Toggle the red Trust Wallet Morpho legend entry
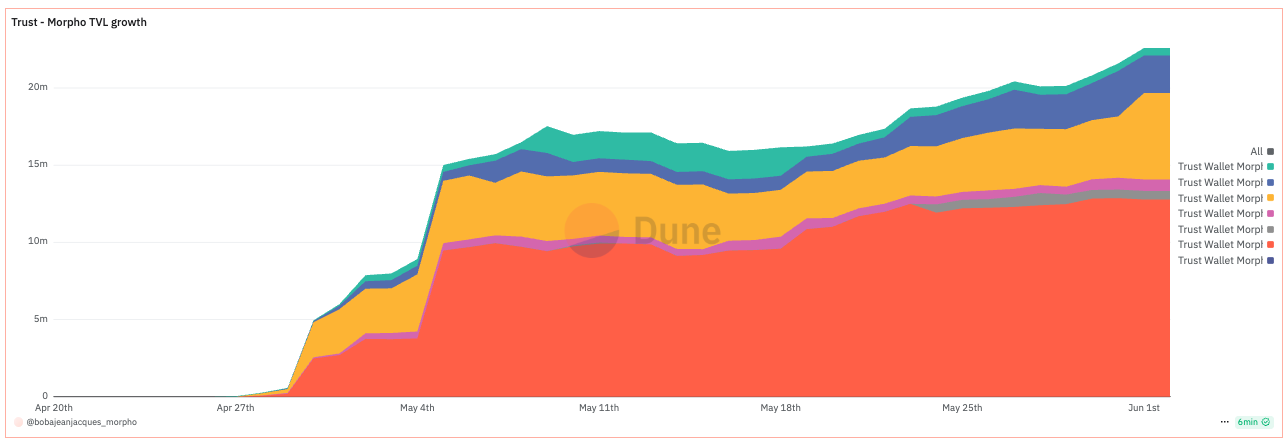The image size is (1288, 439). [1226, 244]
